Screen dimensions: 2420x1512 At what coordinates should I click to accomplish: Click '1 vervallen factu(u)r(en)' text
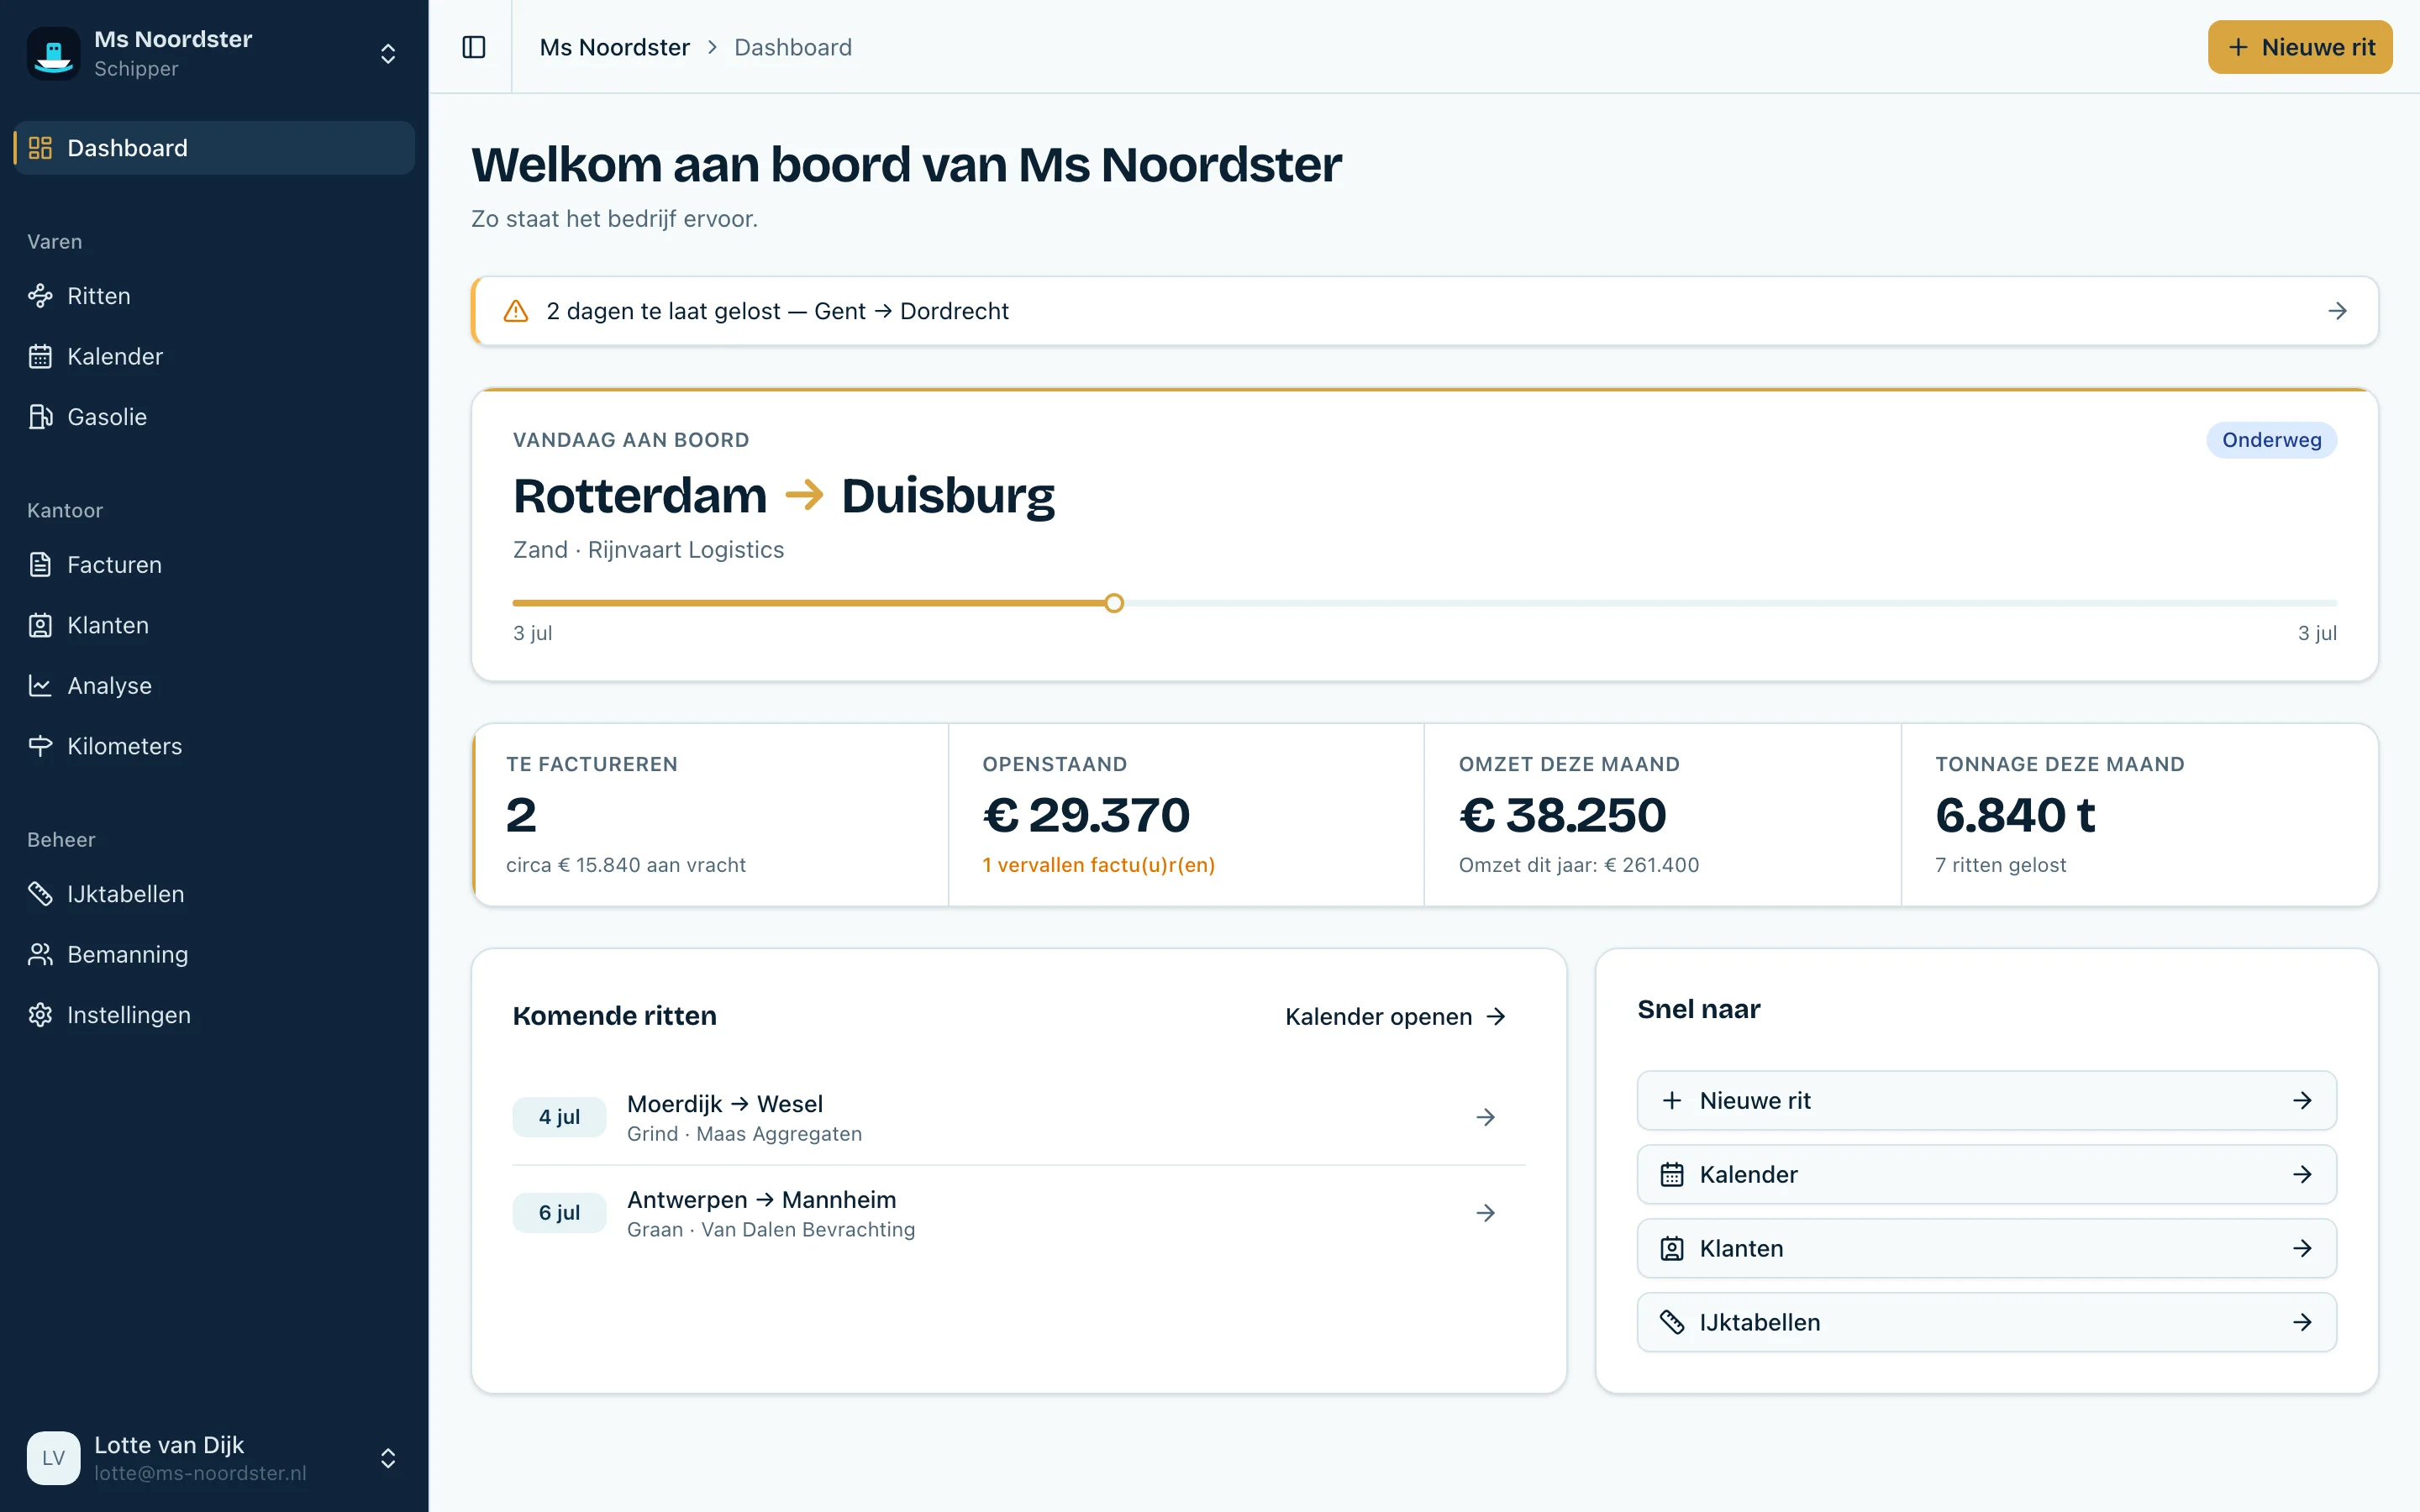click(1098, 865)
